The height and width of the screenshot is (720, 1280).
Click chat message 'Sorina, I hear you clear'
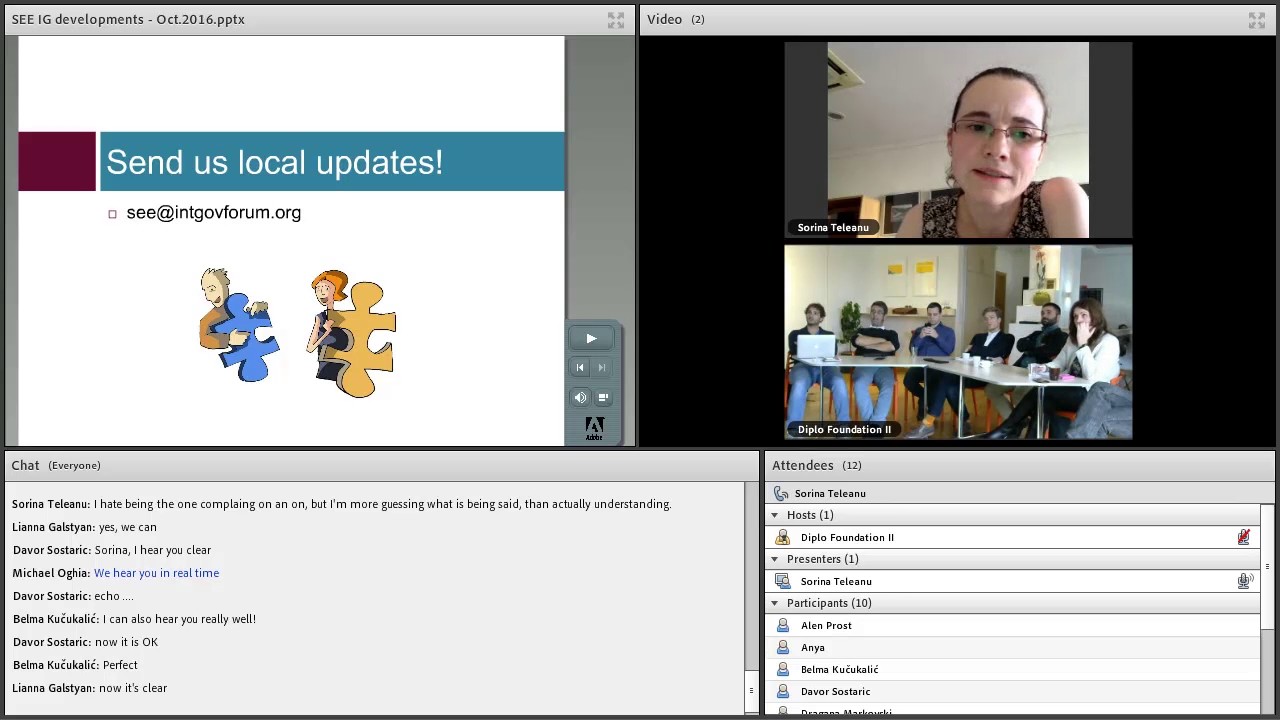153,550
